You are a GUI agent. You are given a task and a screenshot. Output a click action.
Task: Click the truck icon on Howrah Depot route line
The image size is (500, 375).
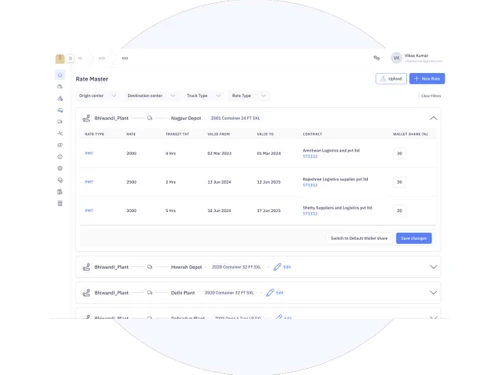tap(150, 267)
